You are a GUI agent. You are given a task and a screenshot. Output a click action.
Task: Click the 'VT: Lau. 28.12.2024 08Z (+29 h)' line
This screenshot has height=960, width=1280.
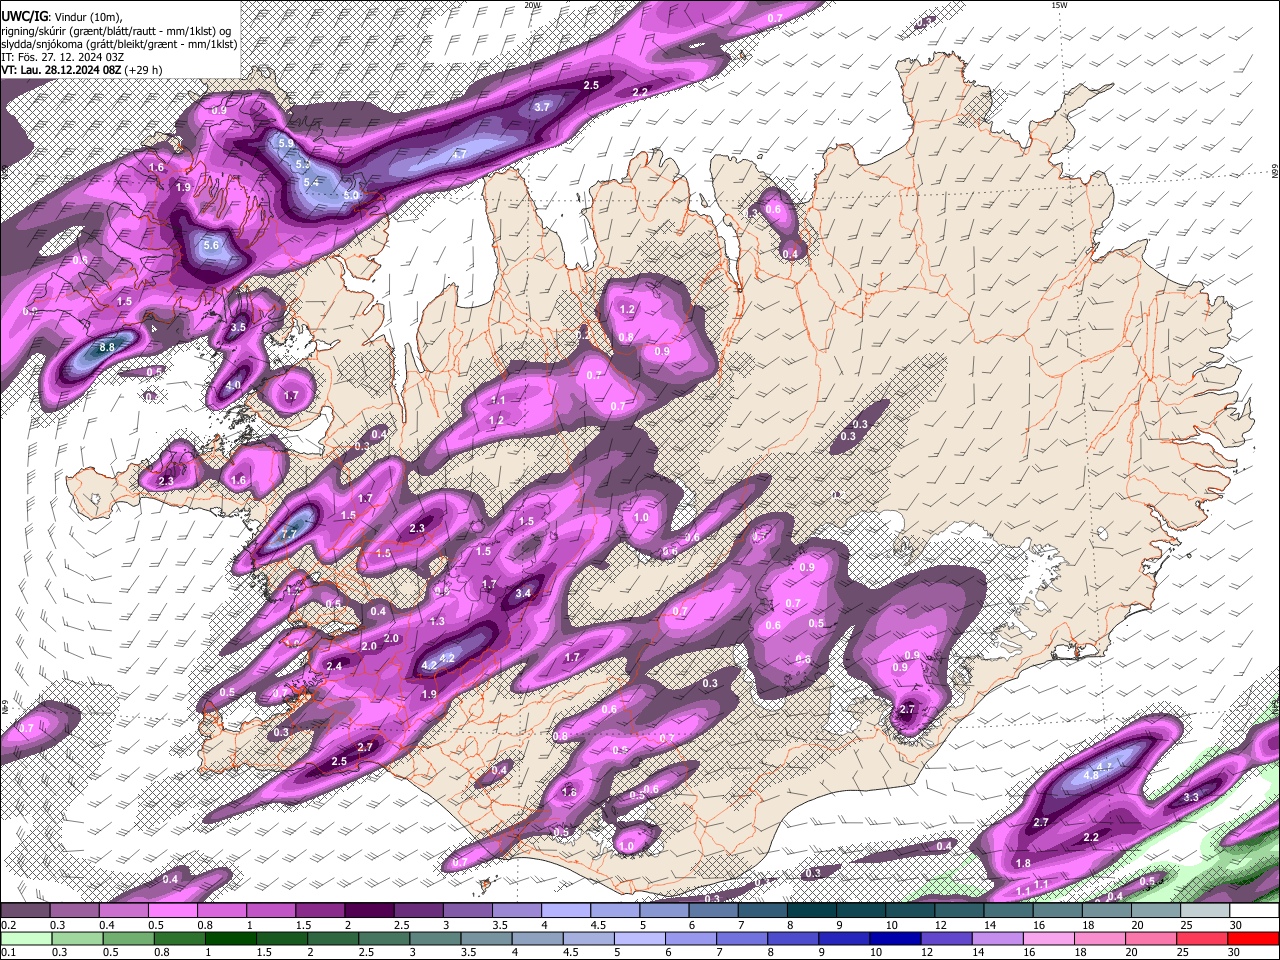tap(81, 70)
